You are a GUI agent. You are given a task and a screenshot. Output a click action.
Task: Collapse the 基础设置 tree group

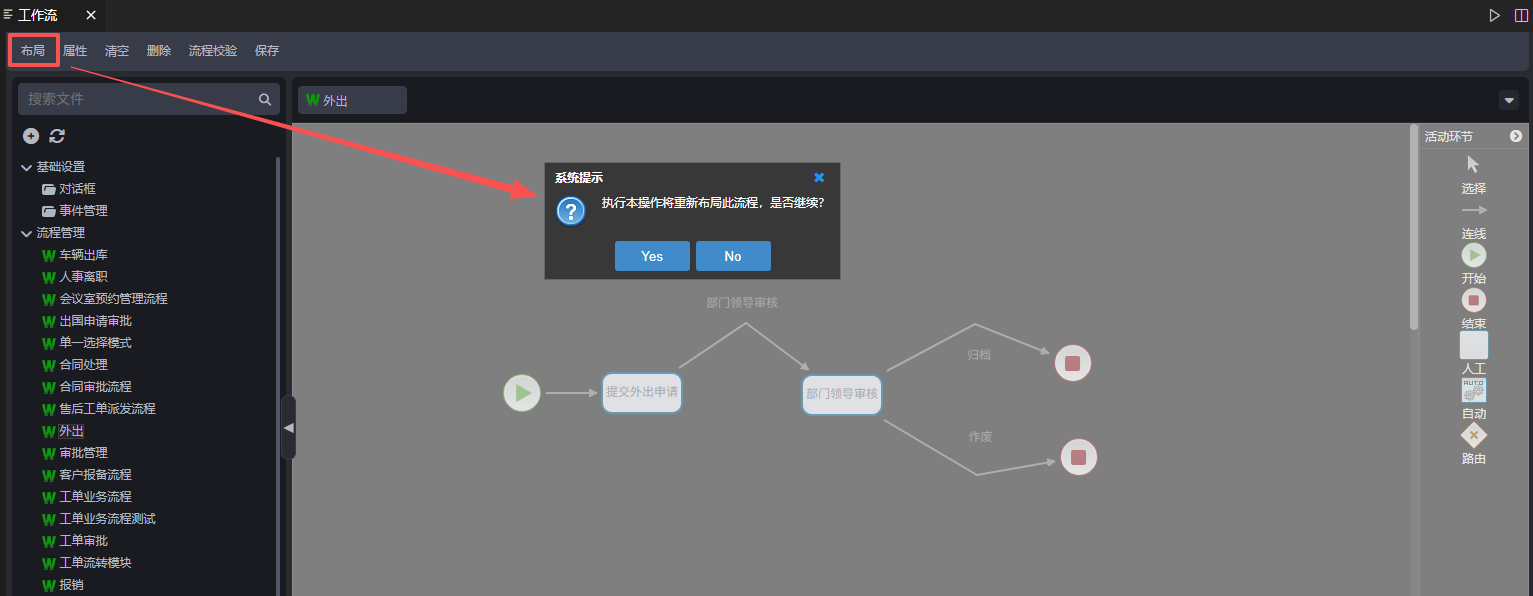point(27,167)
